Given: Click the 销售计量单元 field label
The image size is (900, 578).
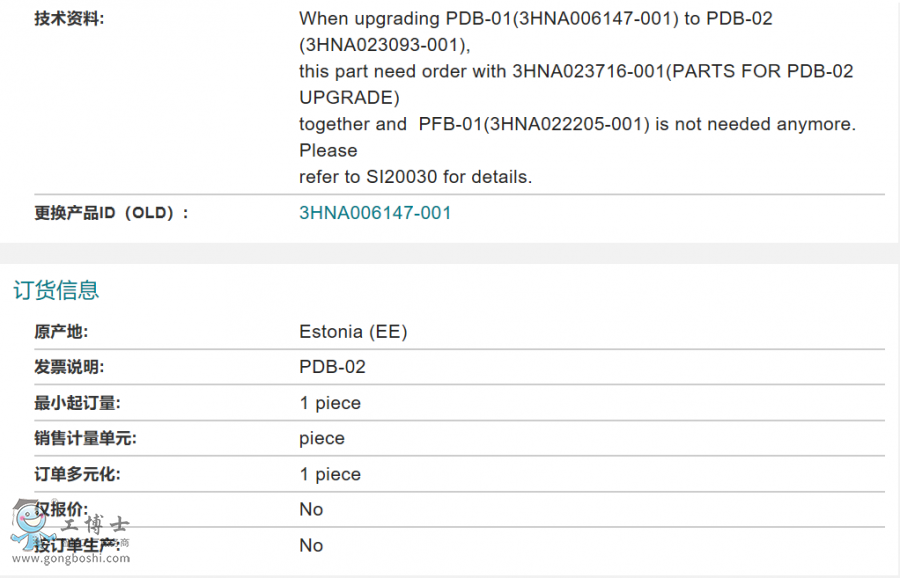Looking at the screenshot, I should pyautogui.click(x=85, y=438).
